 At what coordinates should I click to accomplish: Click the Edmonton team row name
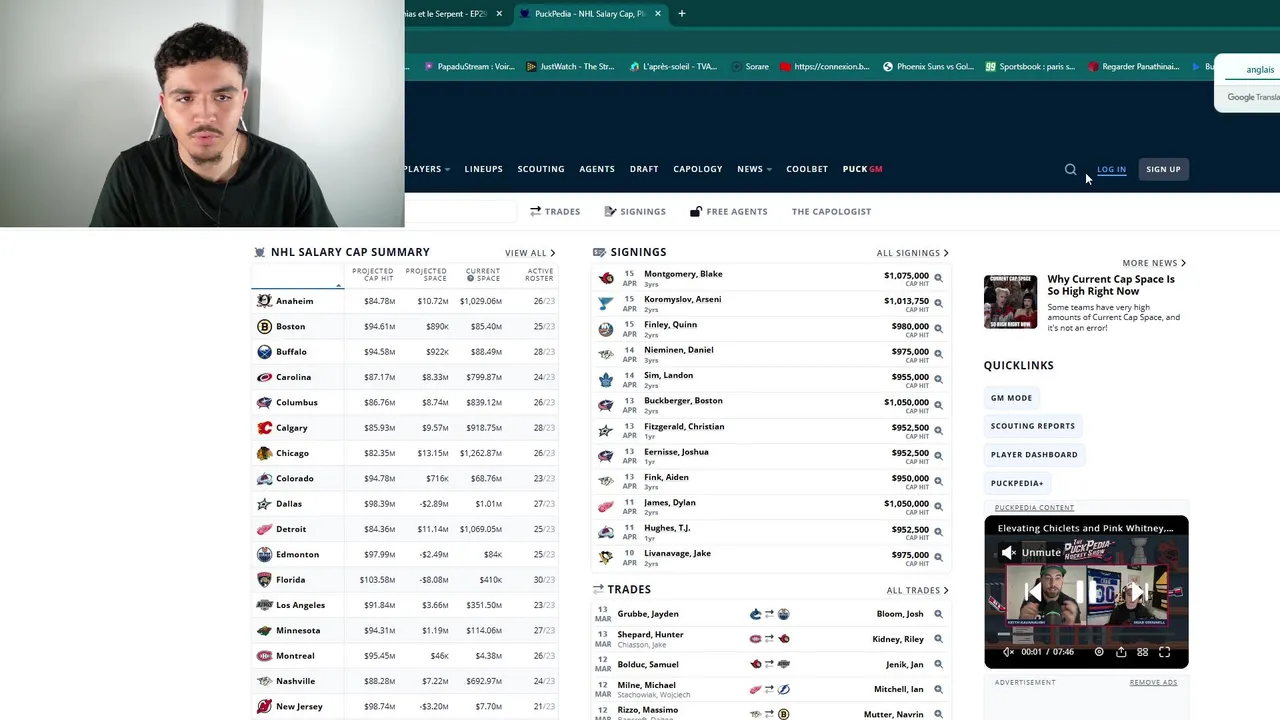pyautogui.click(x=297, y=554)
